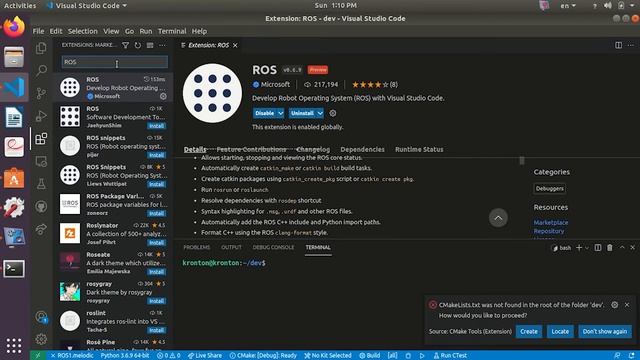Open the Search view in activity bar
Screen dimensions: 640x360
(41, 71)
